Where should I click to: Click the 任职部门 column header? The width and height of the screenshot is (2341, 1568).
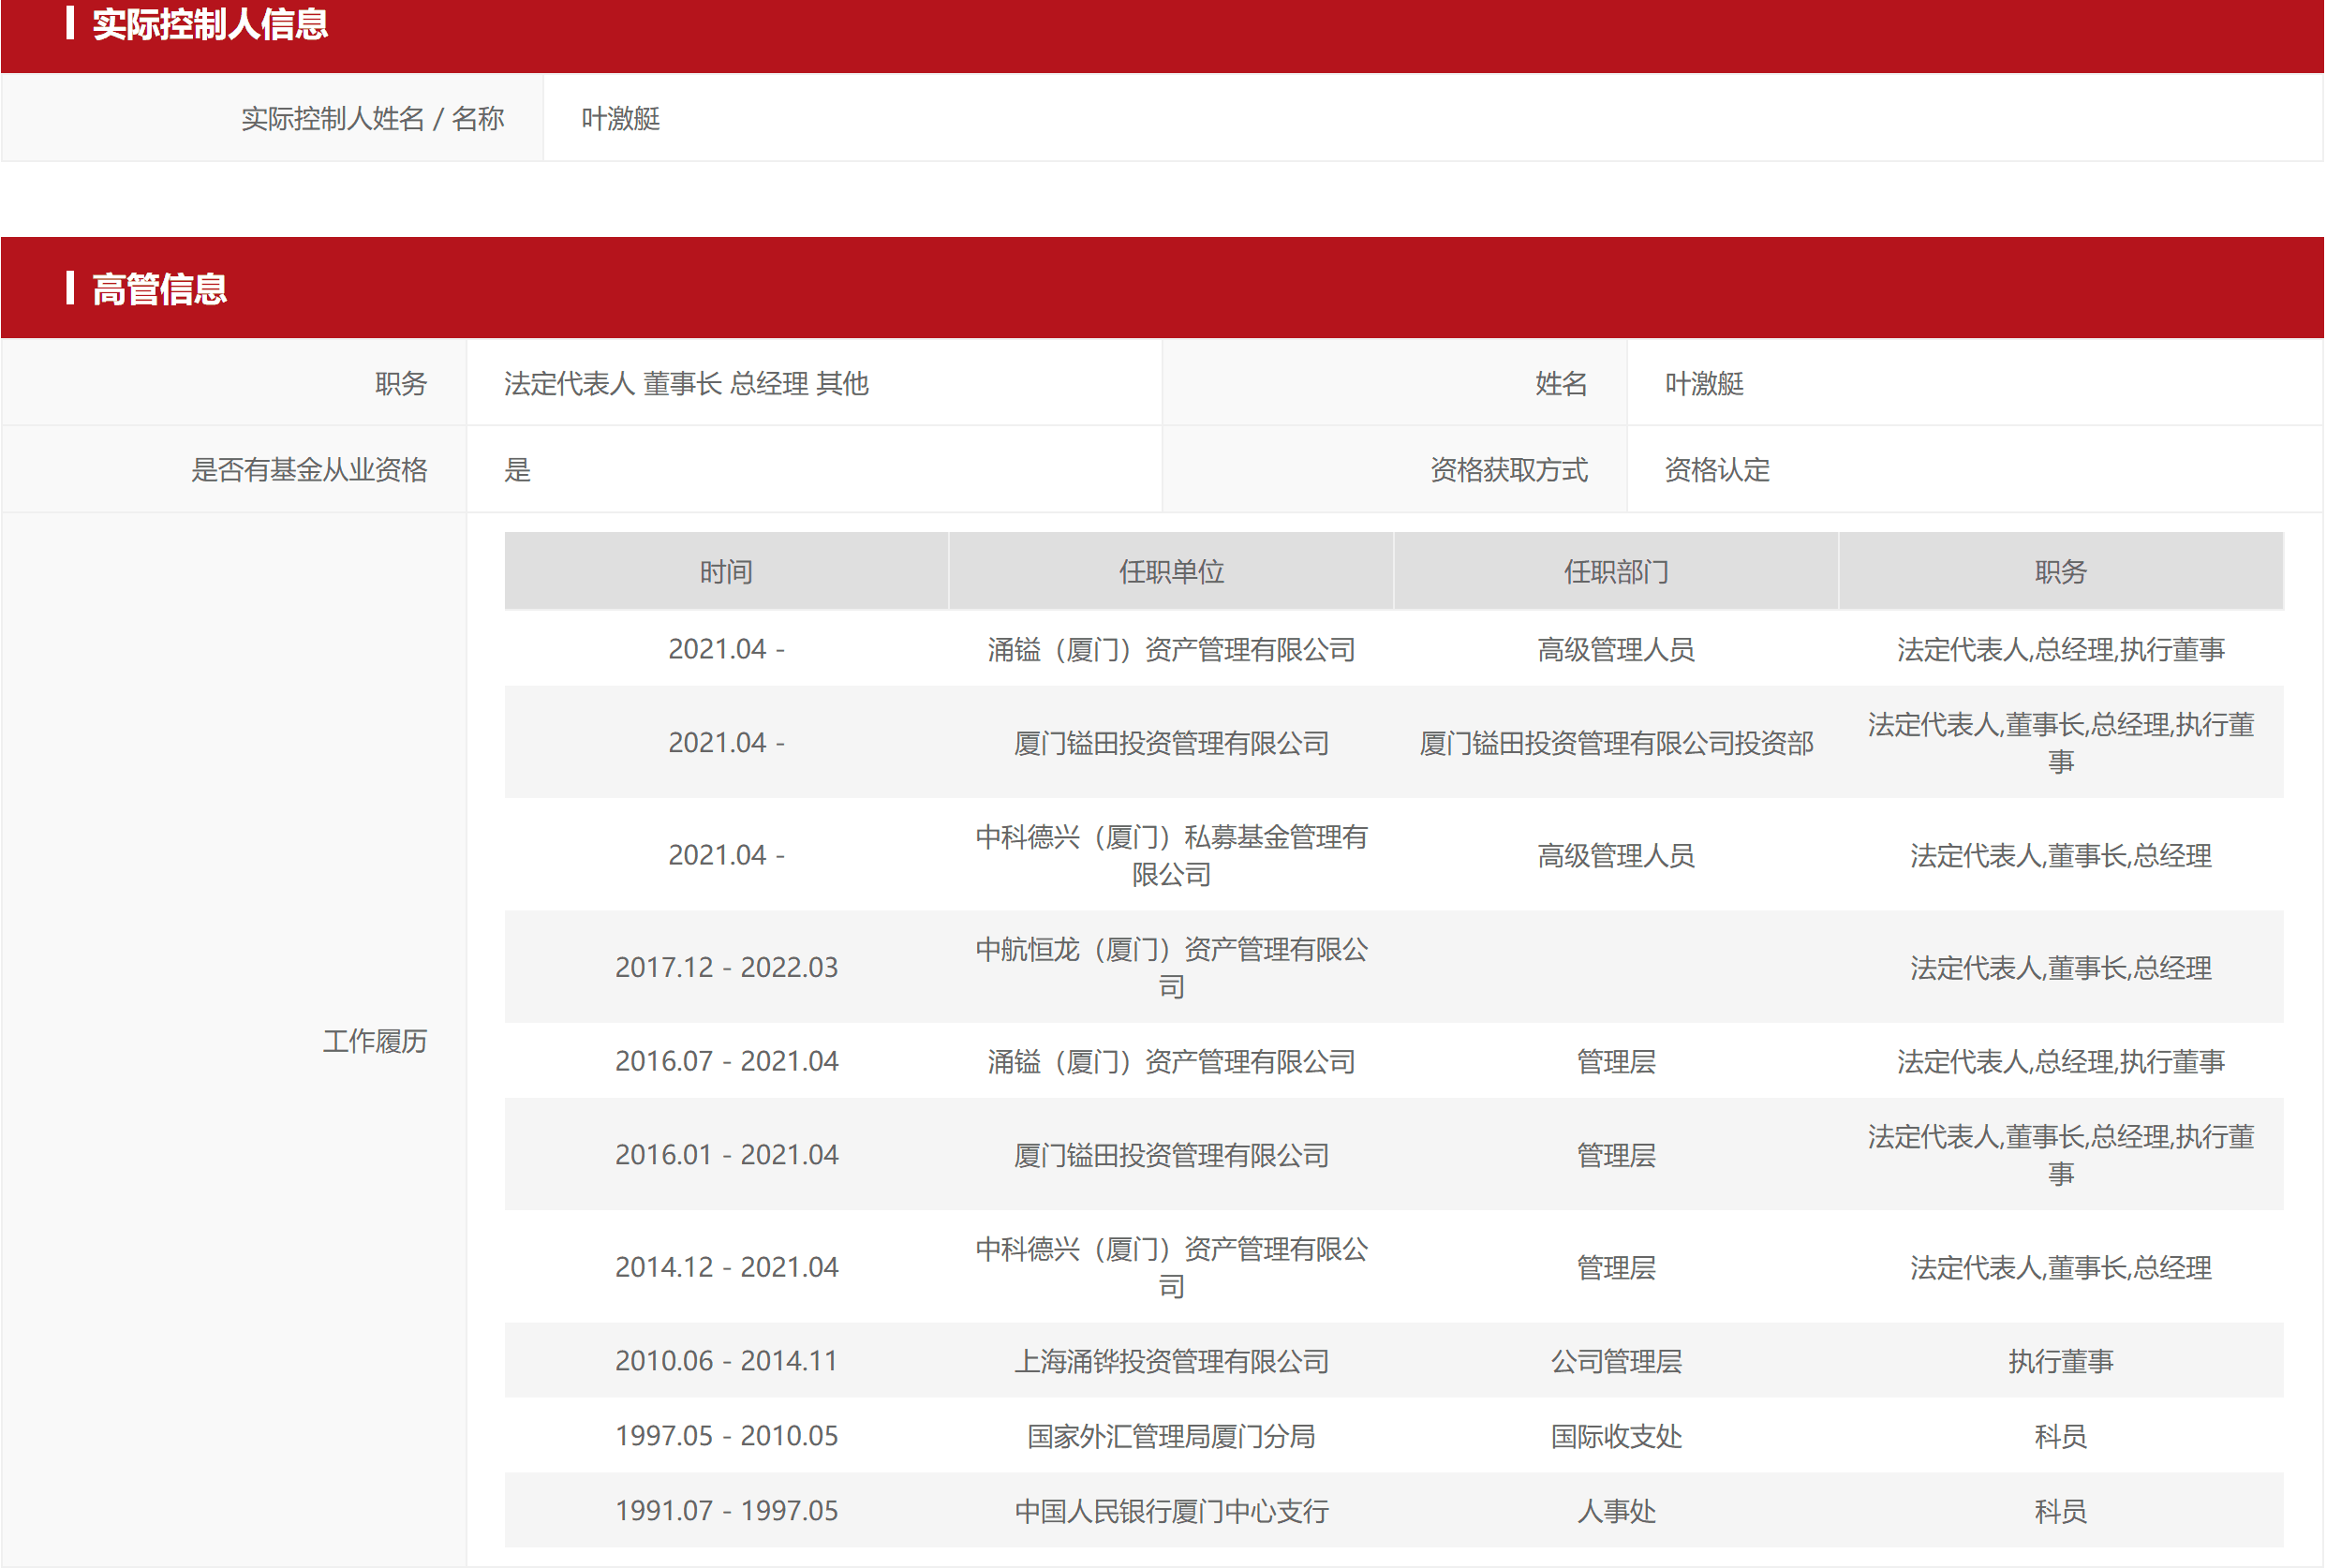[x=1617, y=572]
